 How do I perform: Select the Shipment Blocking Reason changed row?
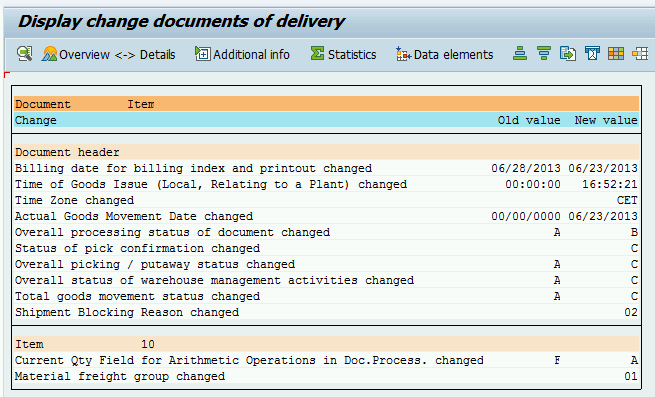click(x=326, y=312)
